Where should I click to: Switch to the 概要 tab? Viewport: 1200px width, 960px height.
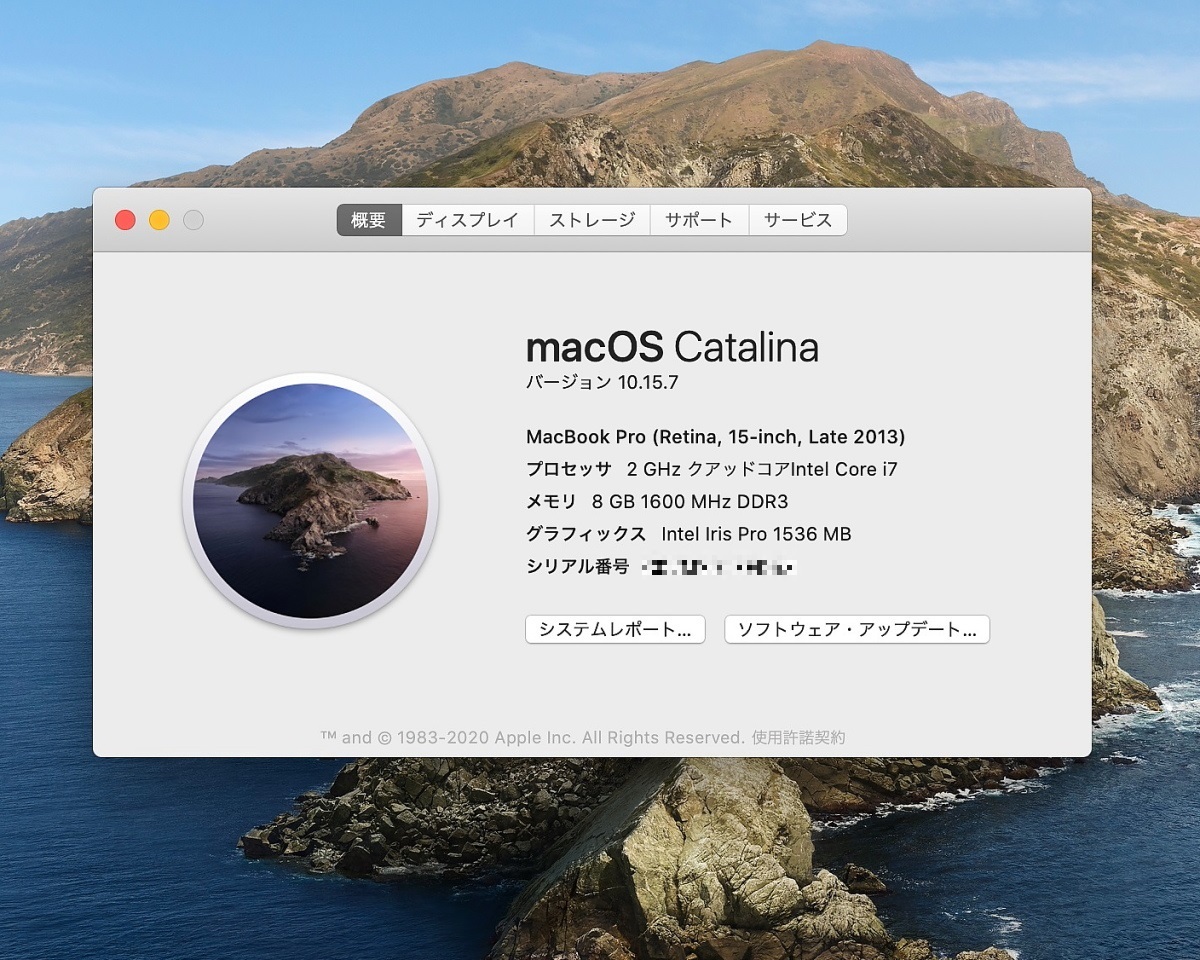tap(369, 220)
